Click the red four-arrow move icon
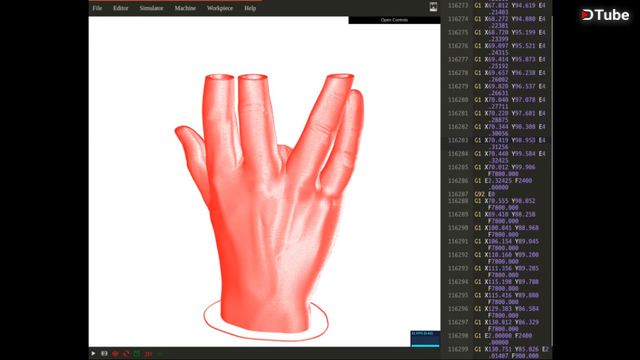Viewport: 640px width, 360px height. pyautogui.click(x=115, y=353)
